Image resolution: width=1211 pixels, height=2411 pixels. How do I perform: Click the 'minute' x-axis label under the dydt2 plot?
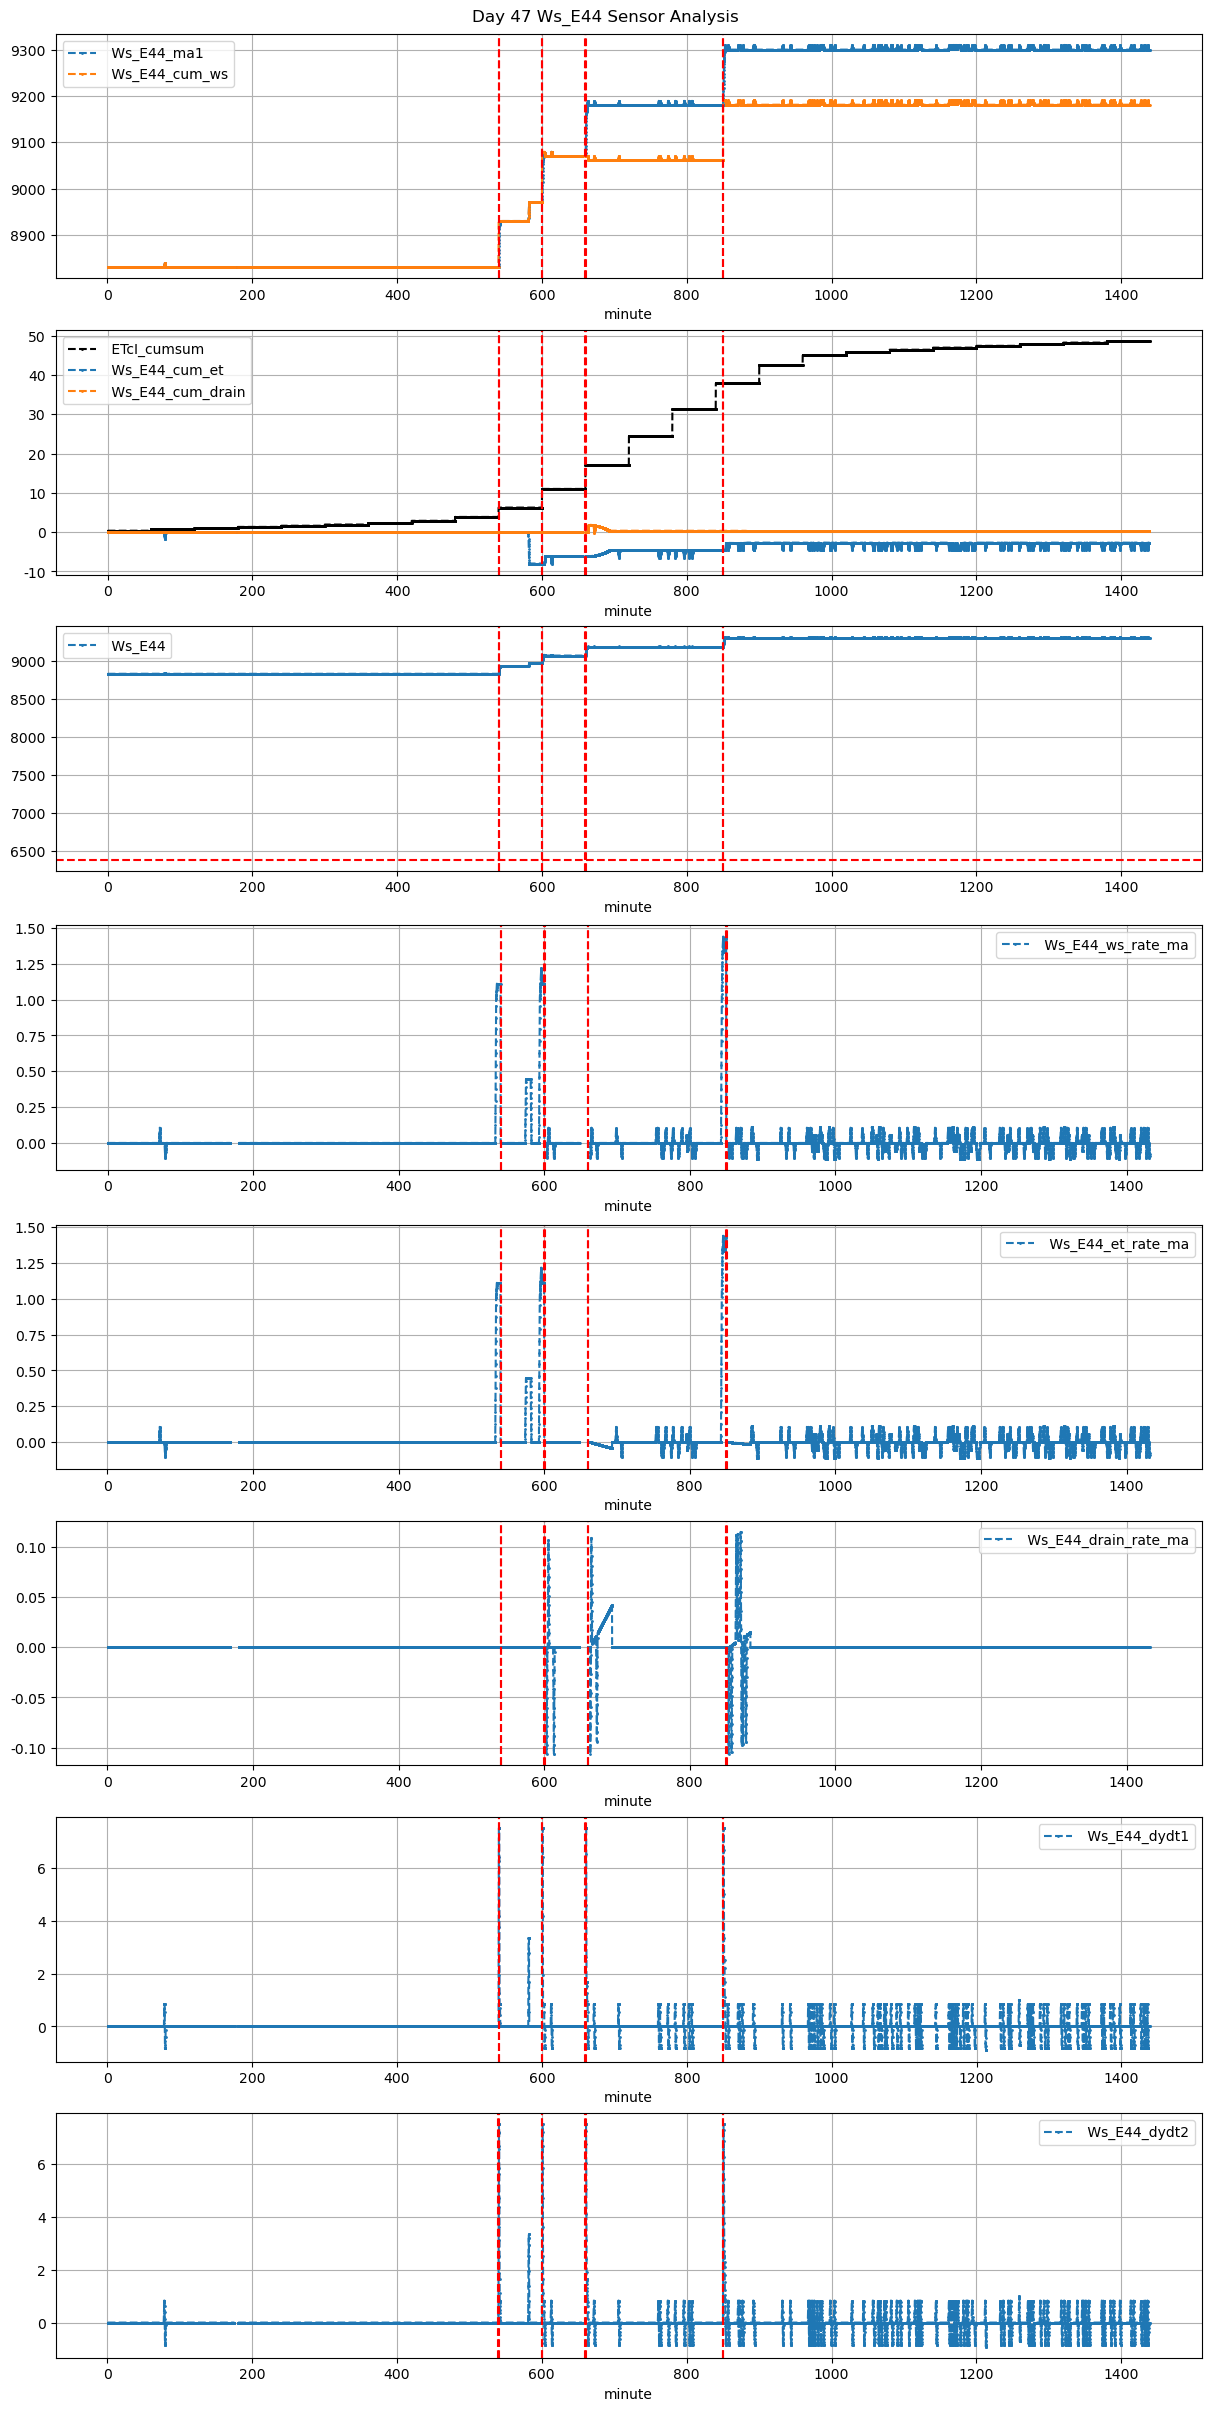click(x=627, y=2395)
